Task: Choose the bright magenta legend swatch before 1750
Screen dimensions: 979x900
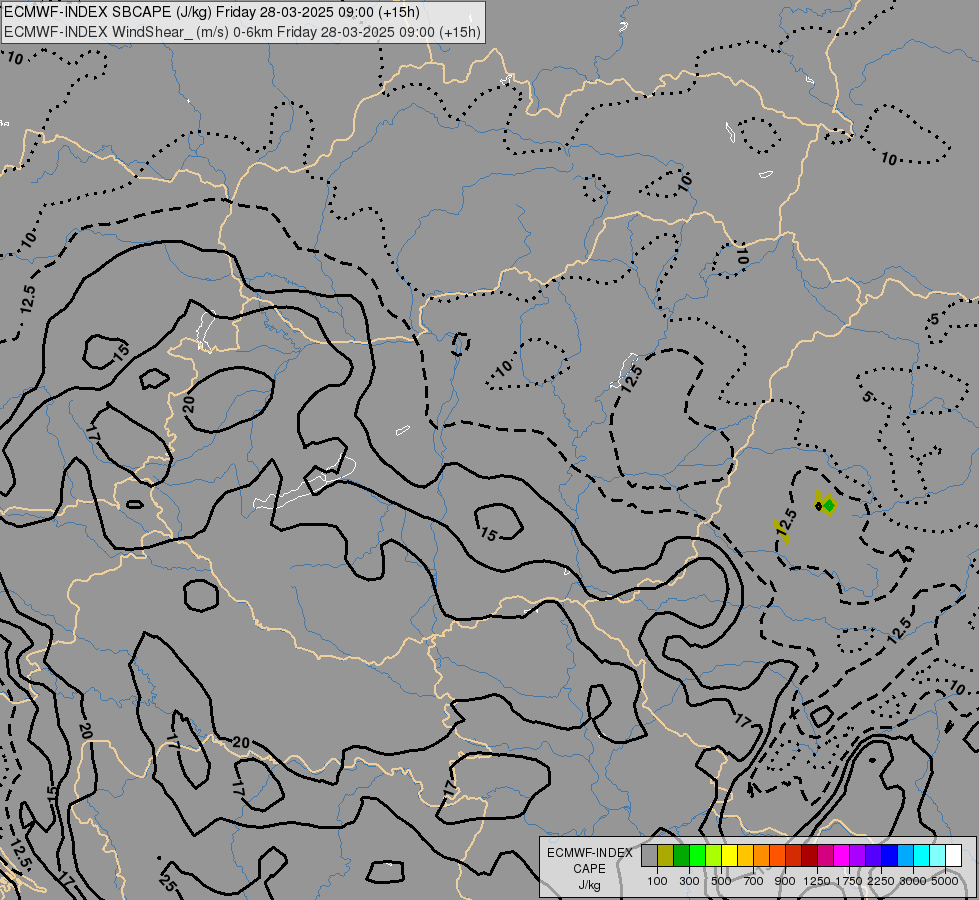Action: pos(842,856)
